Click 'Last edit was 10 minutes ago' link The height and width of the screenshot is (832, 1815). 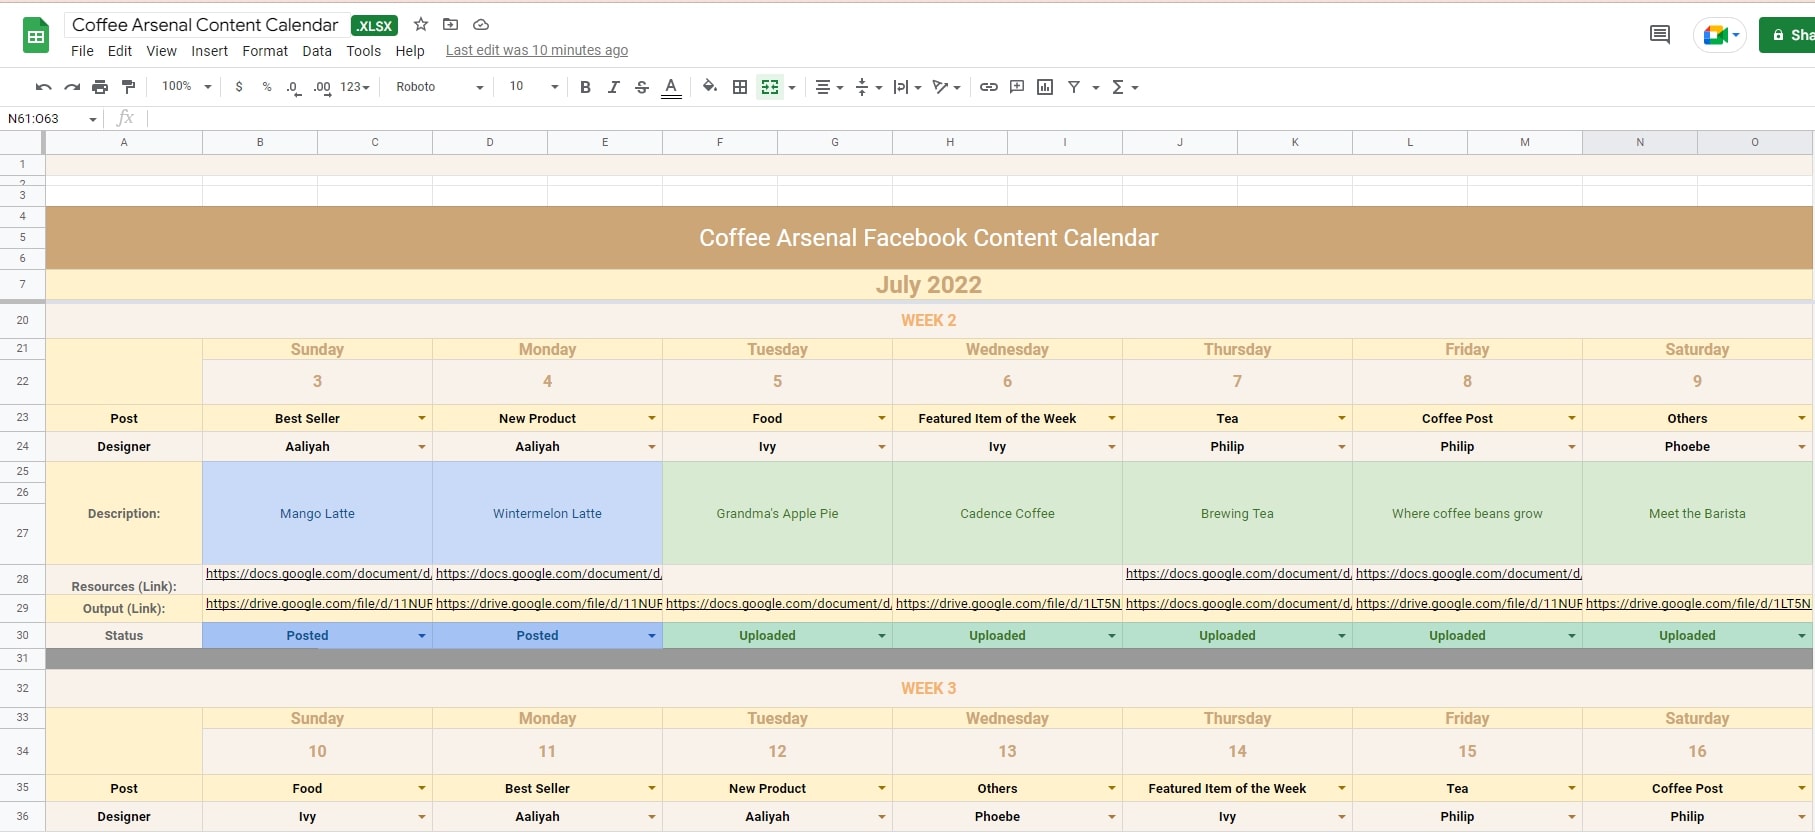tap(537, 50)
